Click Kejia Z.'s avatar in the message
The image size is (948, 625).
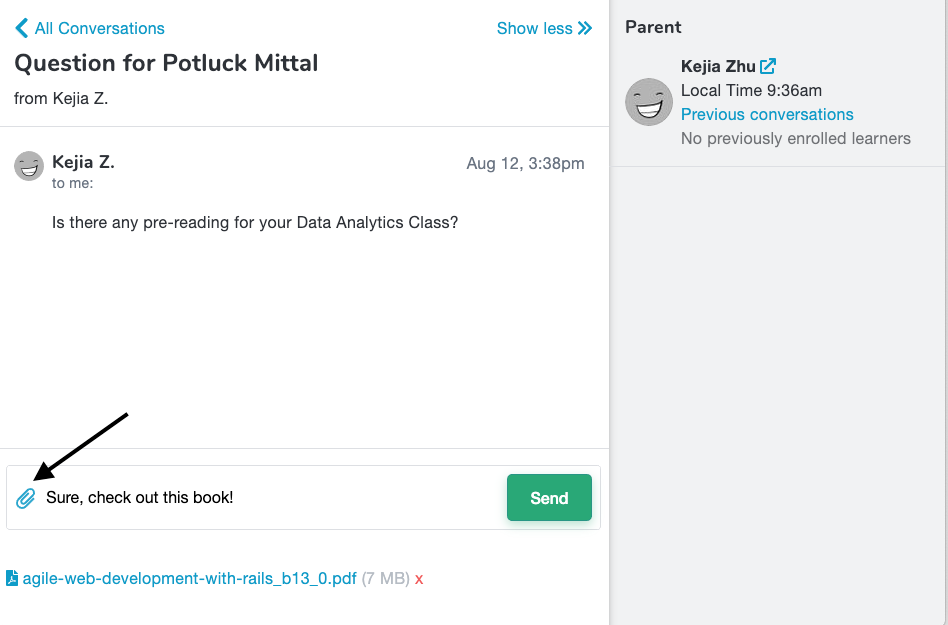point(29,166)
